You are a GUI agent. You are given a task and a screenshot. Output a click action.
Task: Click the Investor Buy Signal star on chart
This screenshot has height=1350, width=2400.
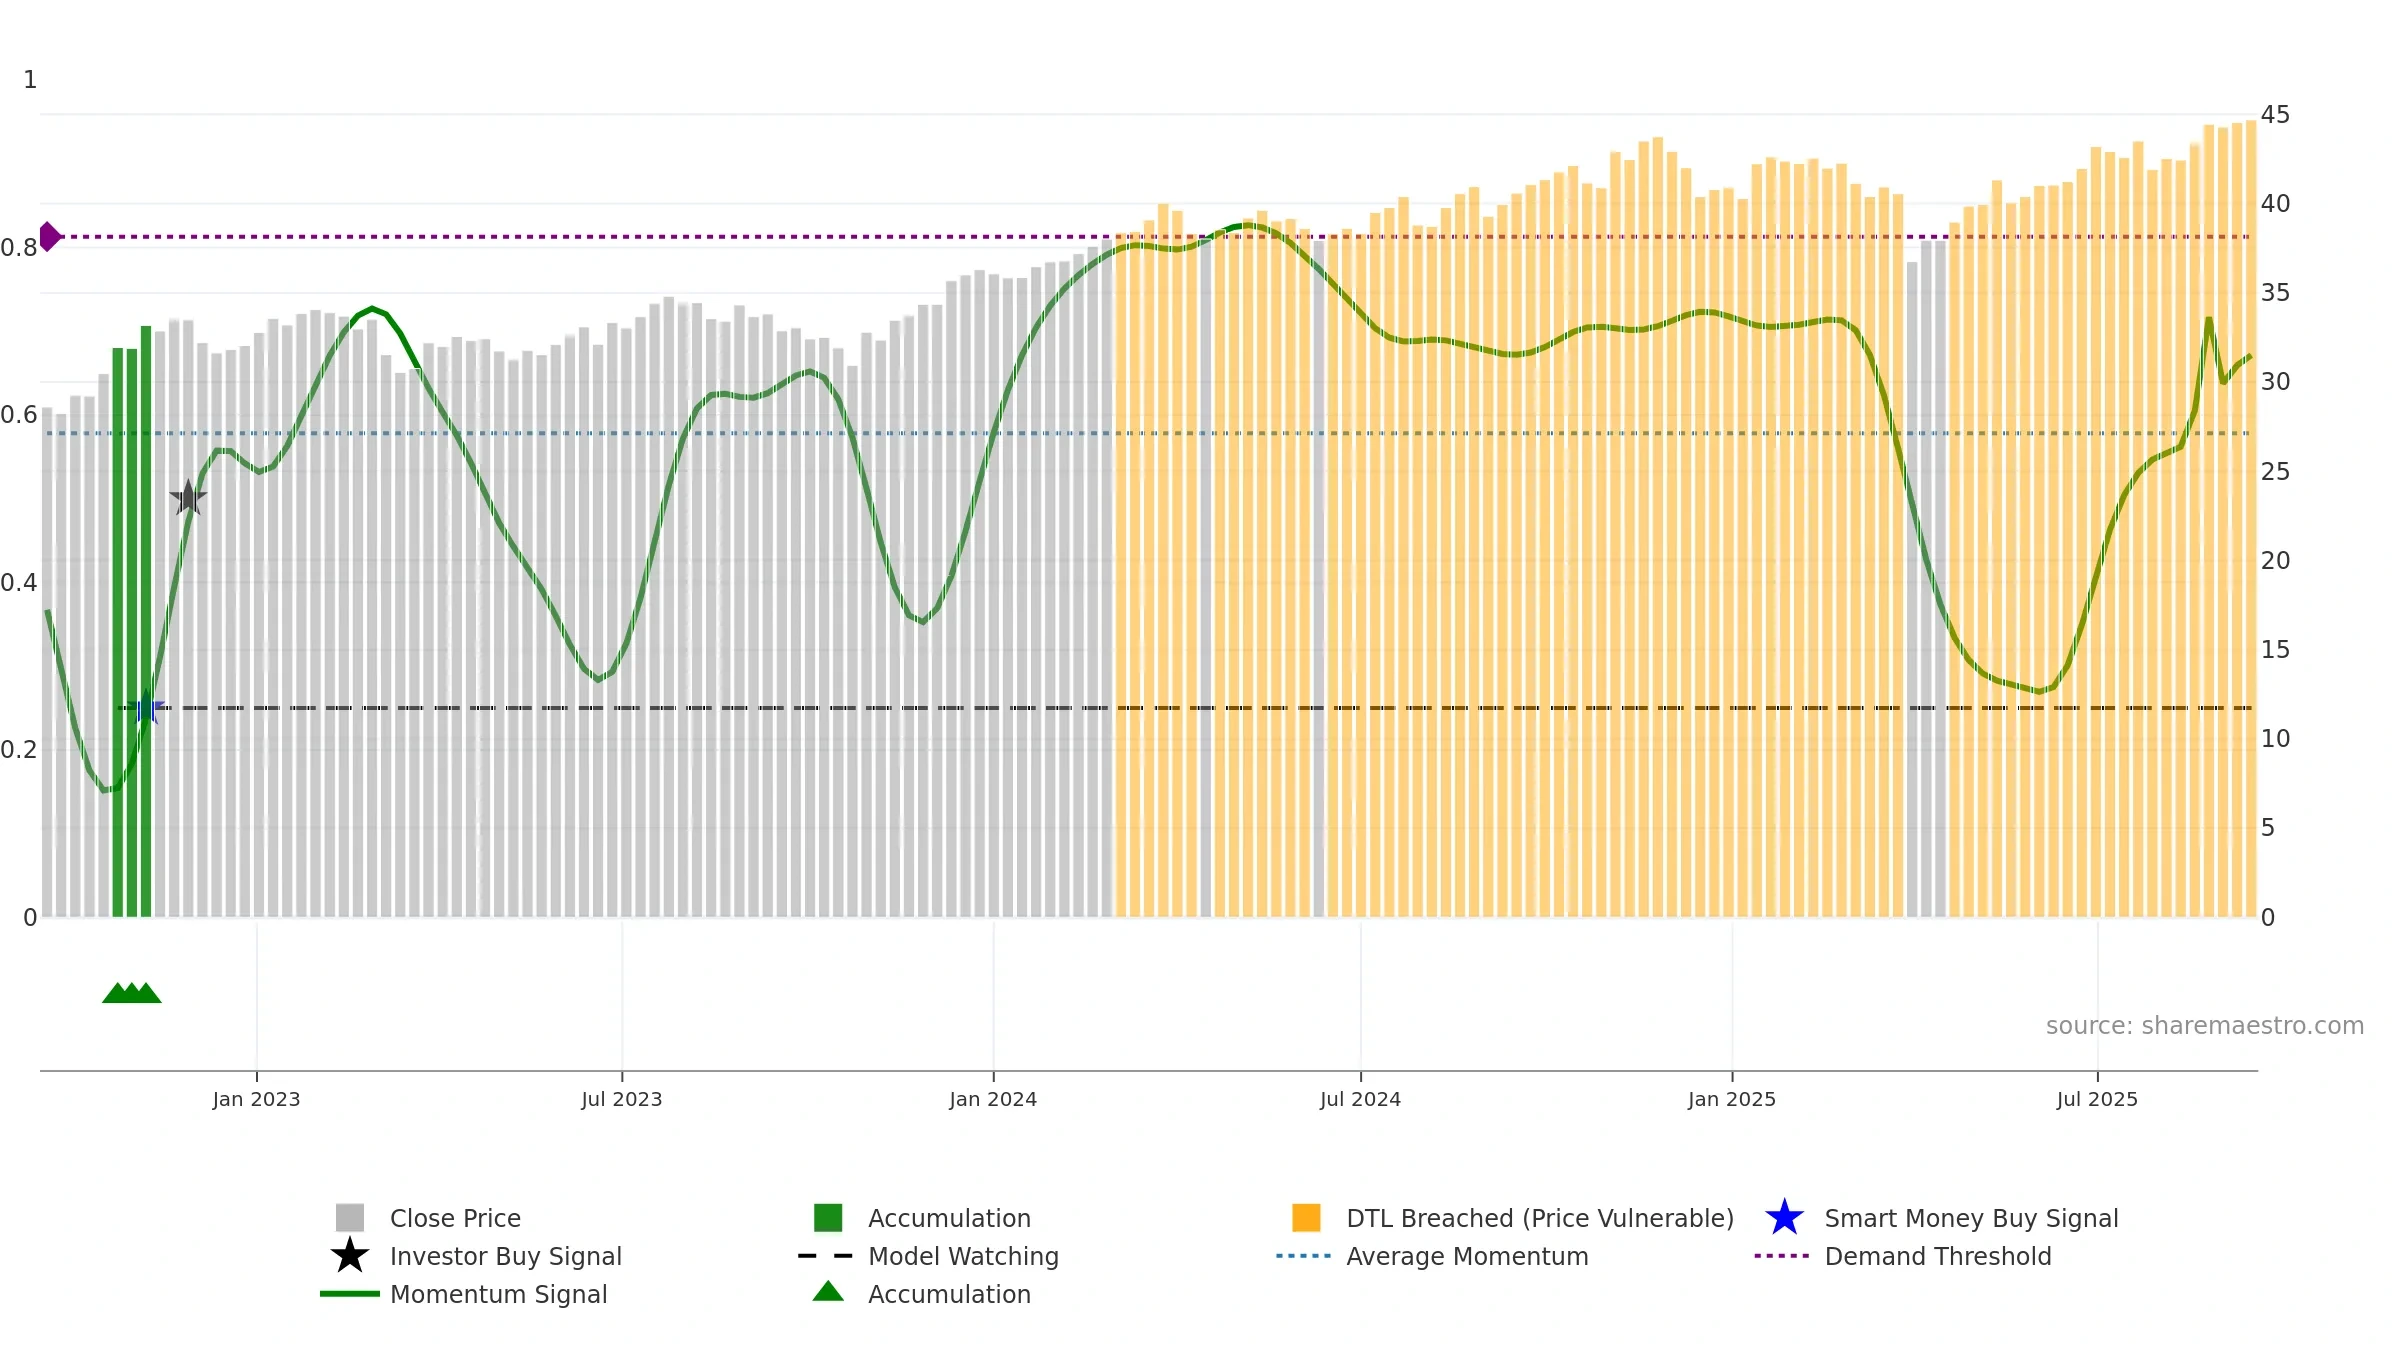[188, 497]
